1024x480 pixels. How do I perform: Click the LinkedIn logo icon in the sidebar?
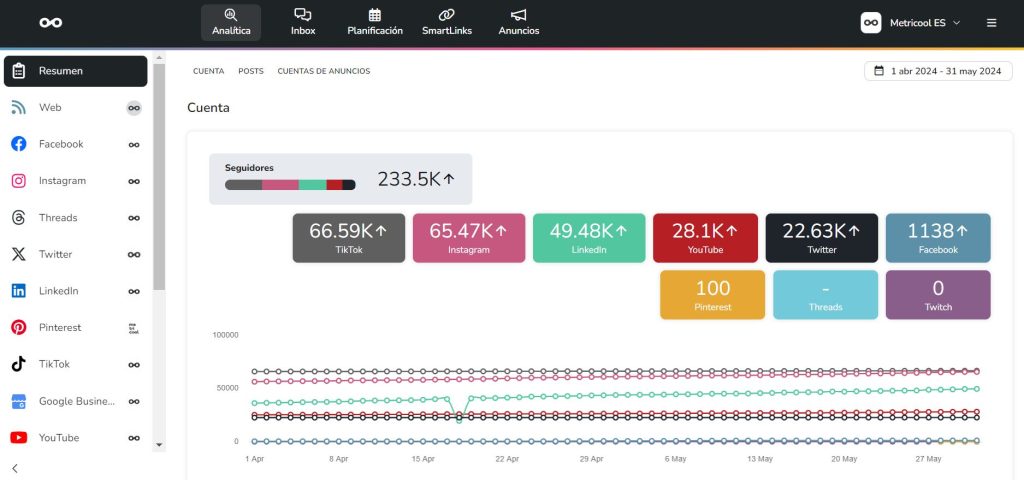tap(19, 291)
